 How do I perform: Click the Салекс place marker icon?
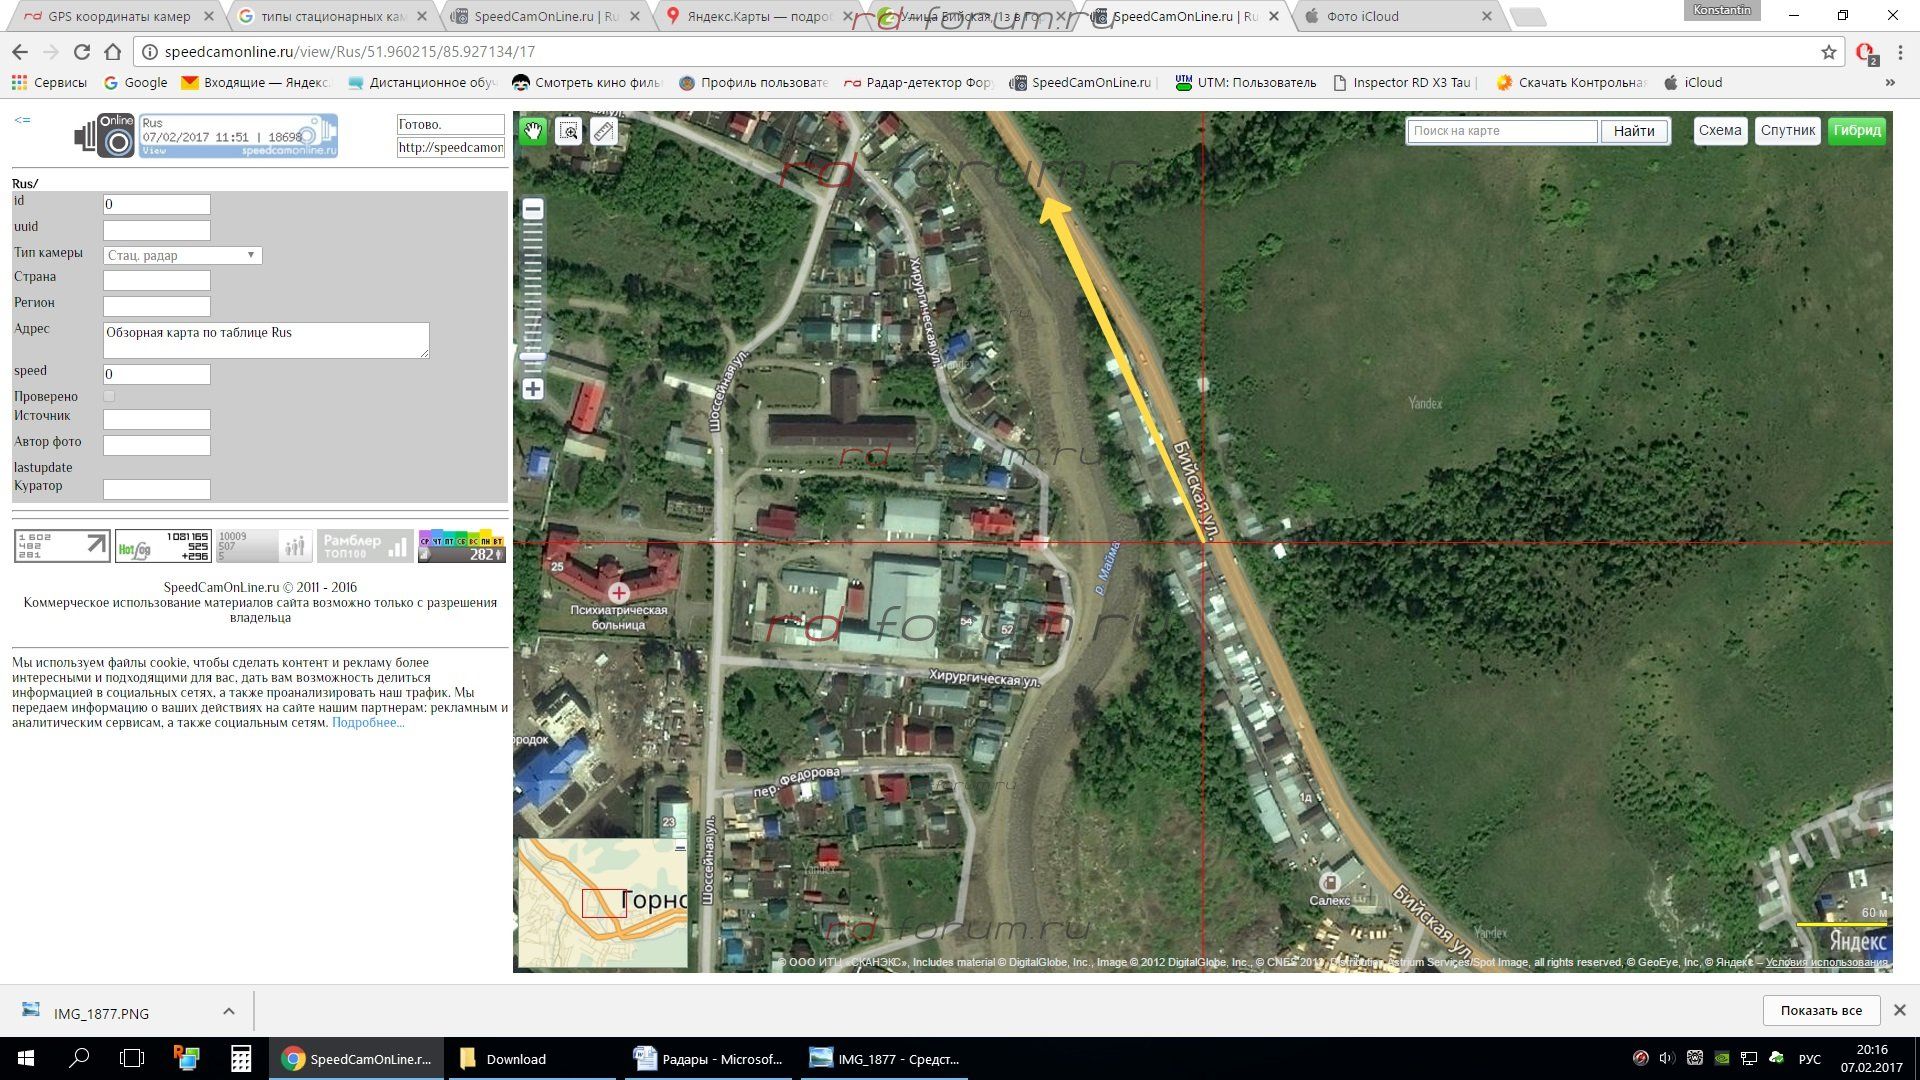[x=1329, y=882]
